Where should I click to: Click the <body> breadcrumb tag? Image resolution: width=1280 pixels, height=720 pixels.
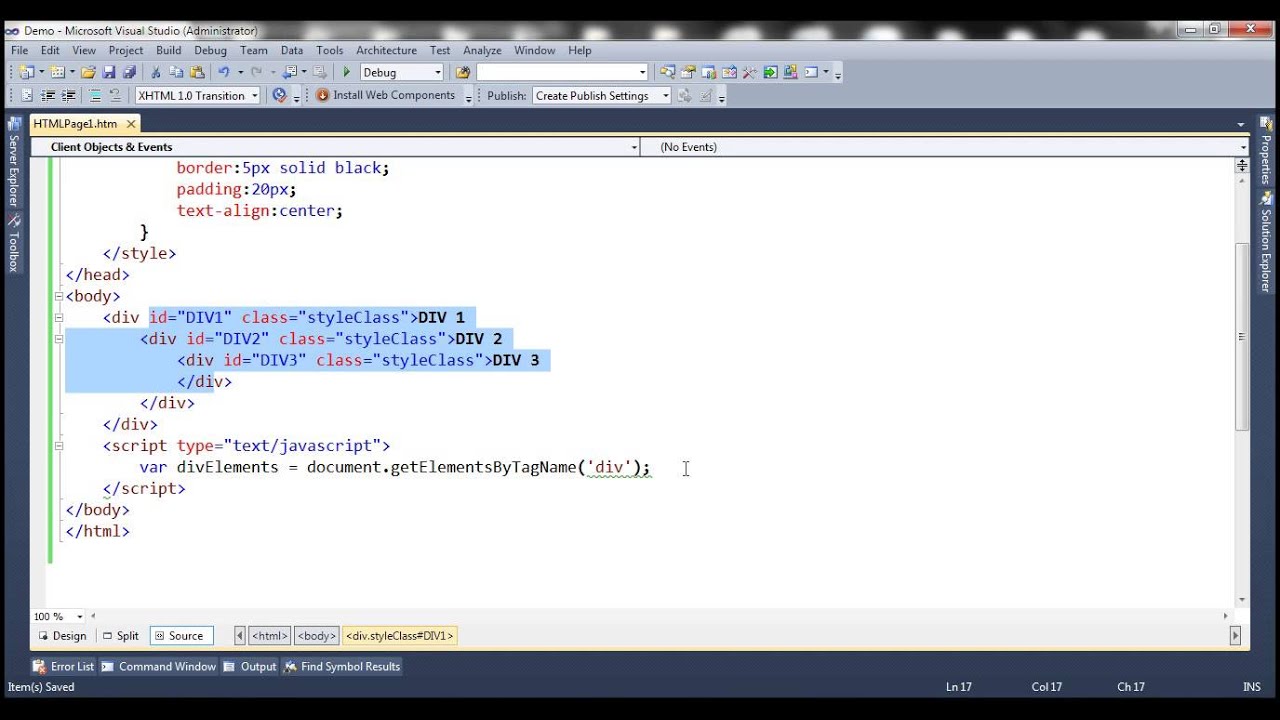point(317,636)
